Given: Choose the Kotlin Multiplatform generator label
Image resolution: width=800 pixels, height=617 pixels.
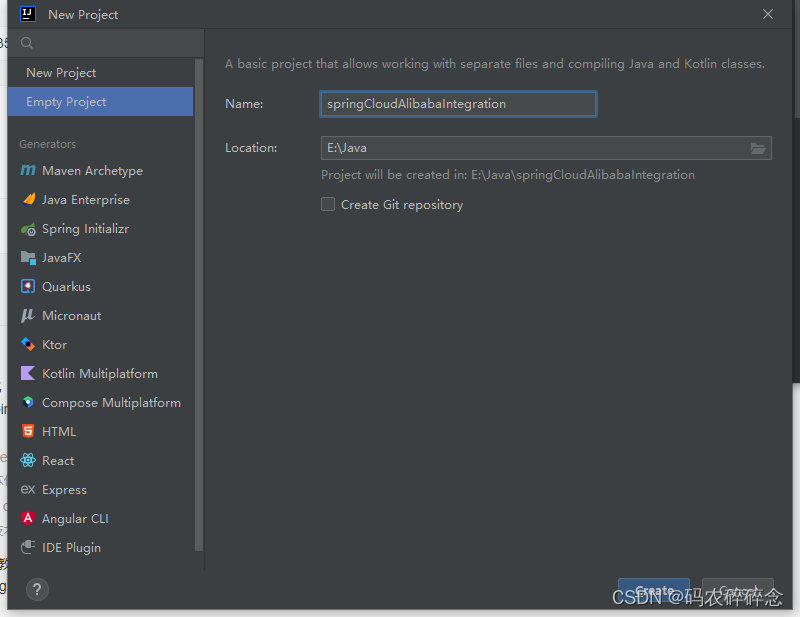Looking at the screenshot, I should (x=100, y=374).
